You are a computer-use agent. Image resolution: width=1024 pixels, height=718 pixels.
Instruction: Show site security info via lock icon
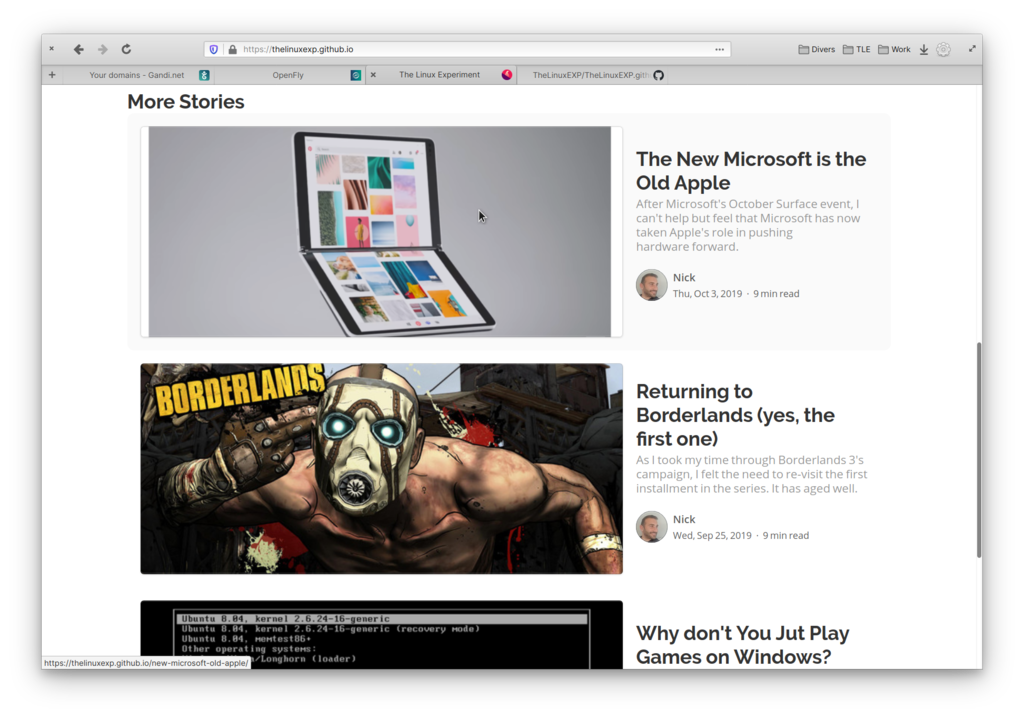[232, 50]
